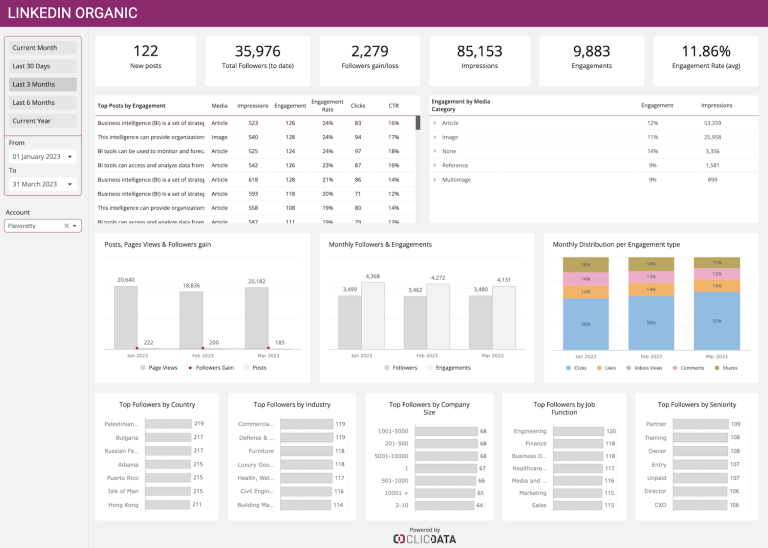The height and width of the screenshot is (548, 768).
Task: Select the Last 30 Days filter
Action: tap(42, 66)
